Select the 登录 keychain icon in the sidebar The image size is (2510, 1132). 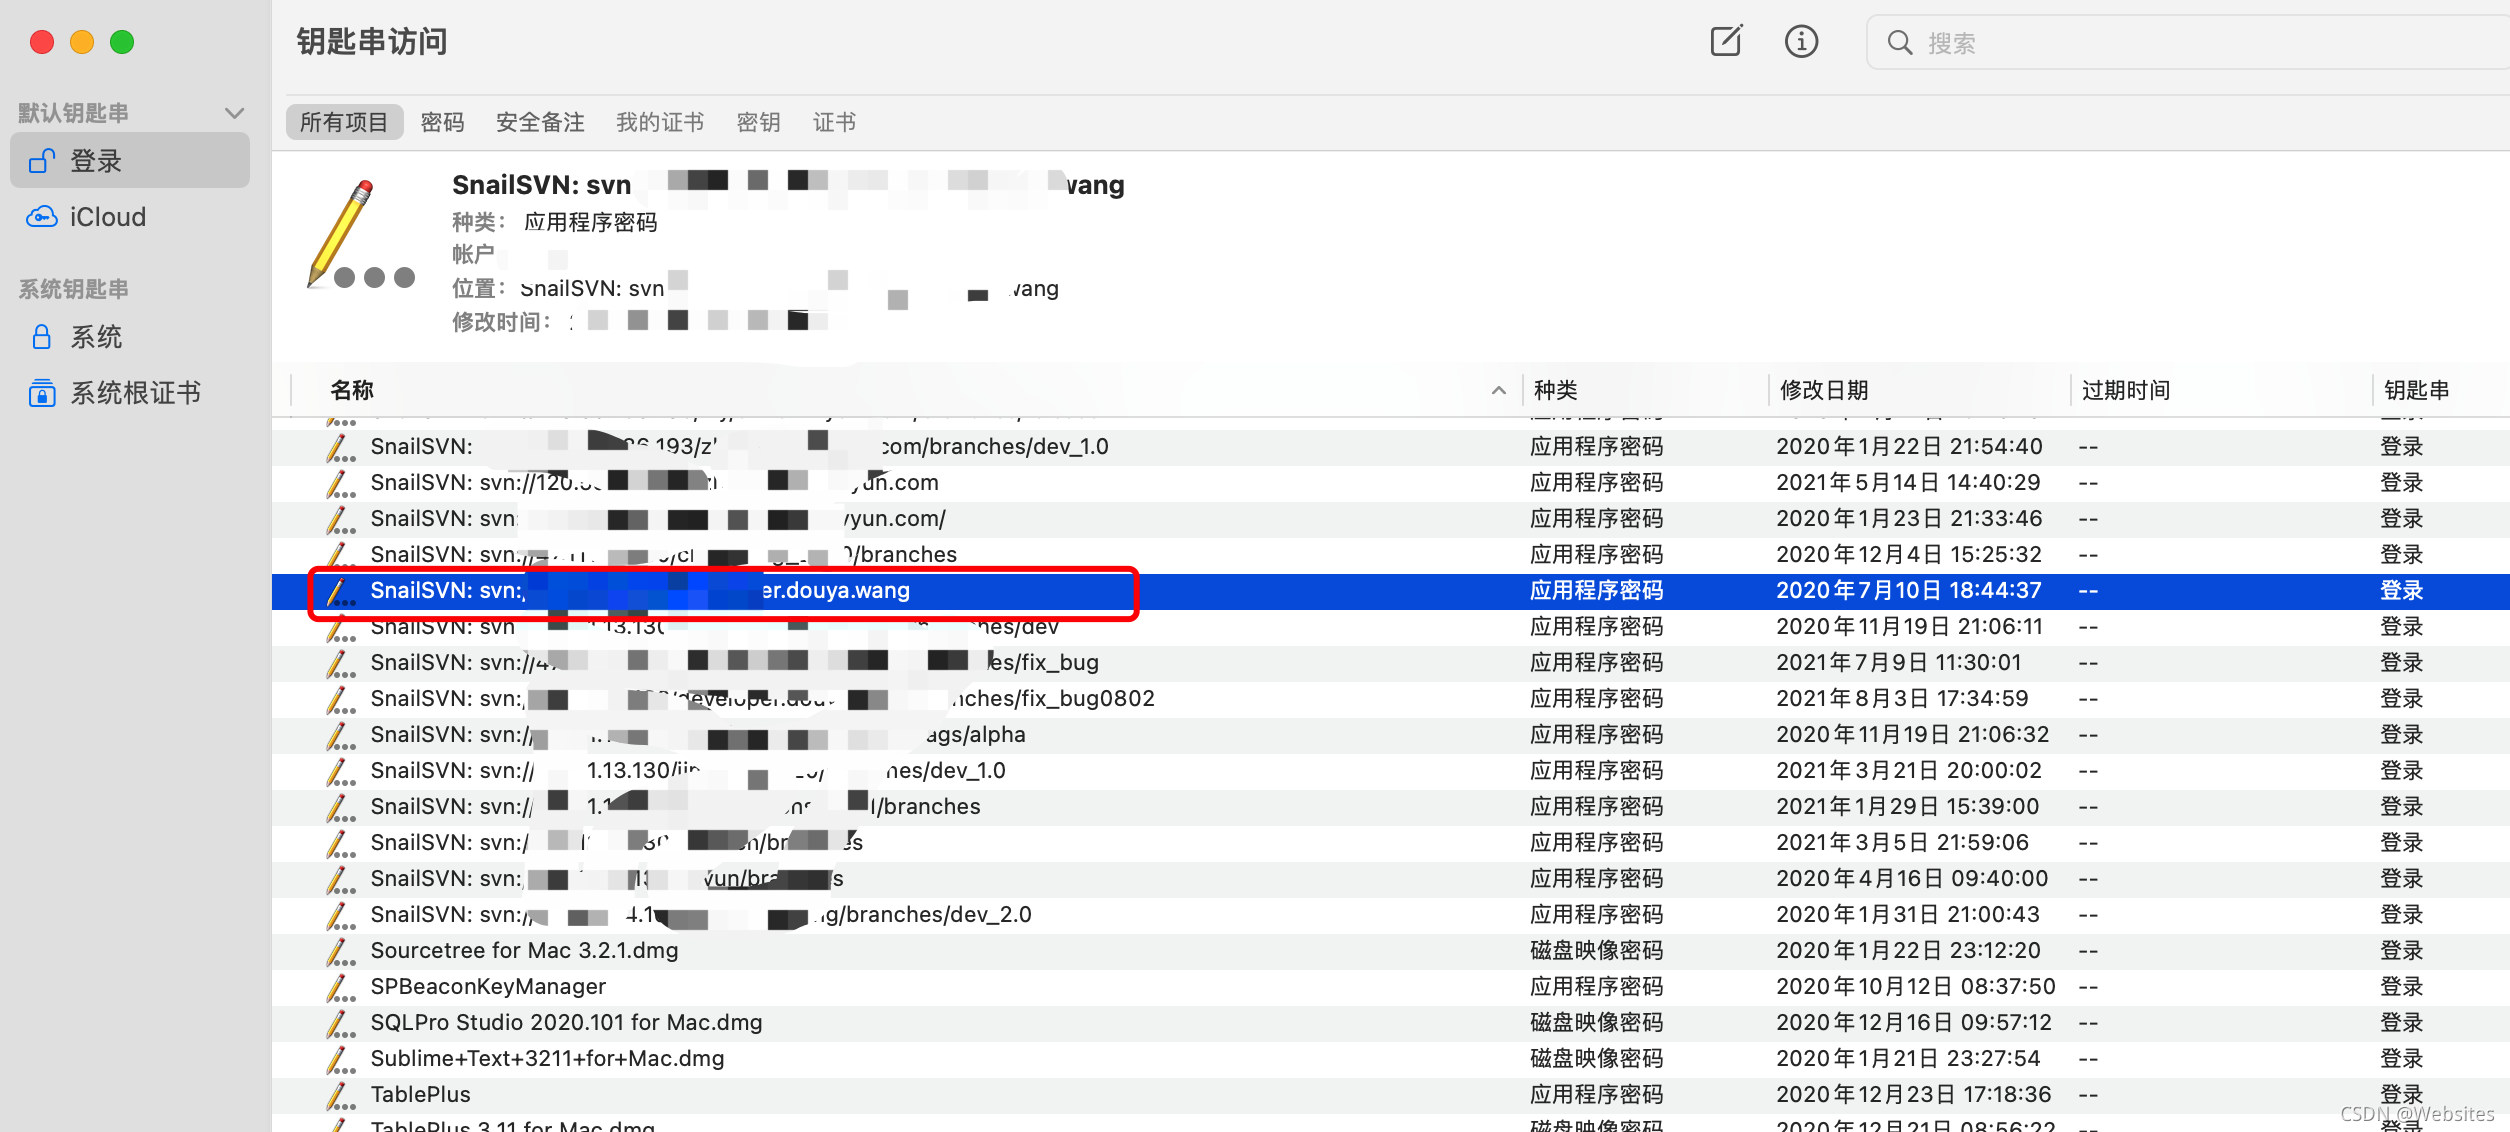[42, 160]
